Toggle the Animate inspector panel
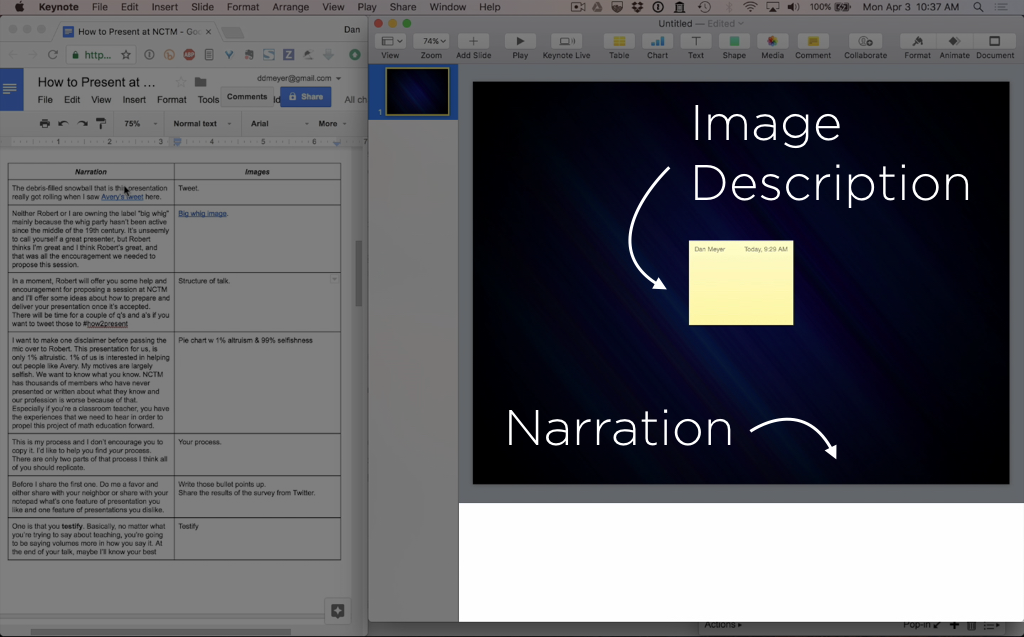 click(x=954, y=42)
